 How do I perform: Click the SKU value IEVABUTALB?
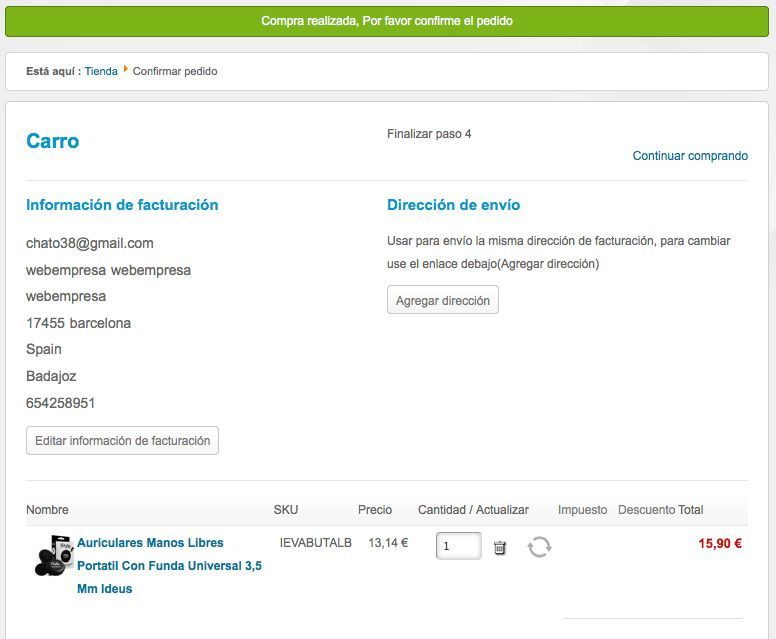click(x=315, y=543)
